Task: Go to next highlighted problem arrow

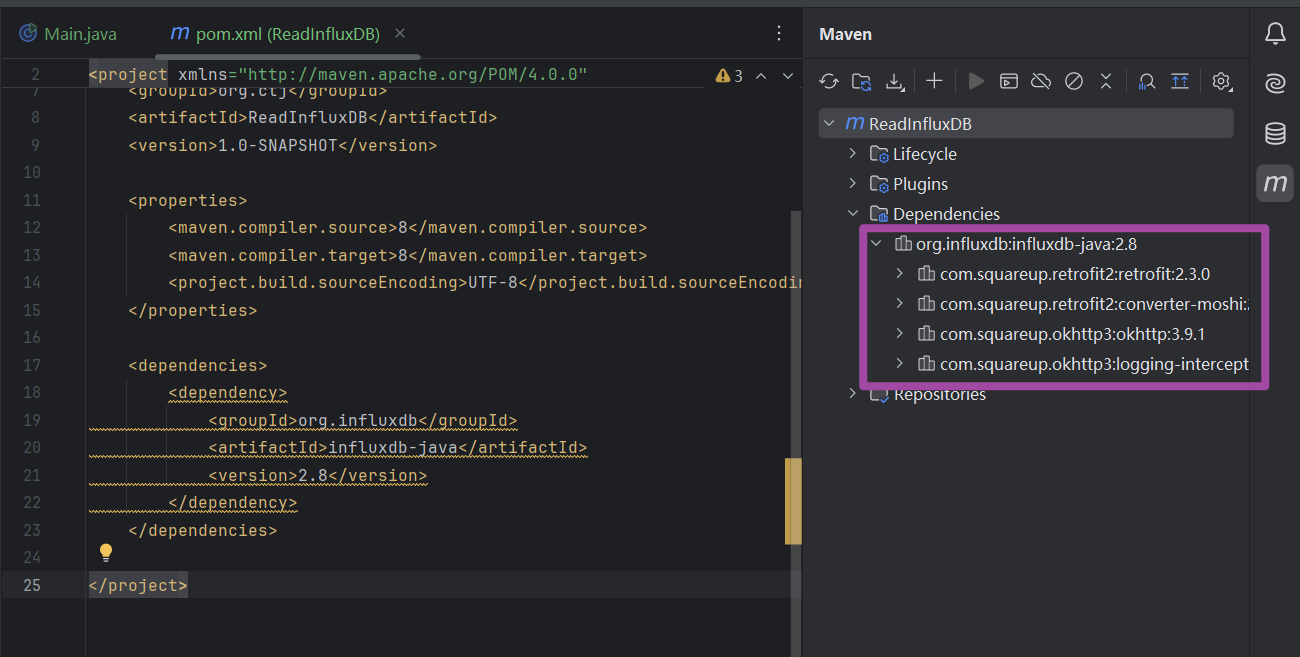Action: pyautogui.click(x=787, y=75)
